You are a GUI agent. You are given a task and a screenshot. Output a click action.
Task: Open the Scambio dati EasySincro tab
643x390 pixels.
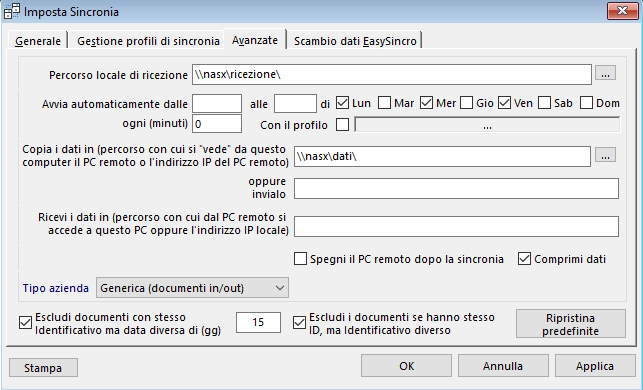[355, 41]
